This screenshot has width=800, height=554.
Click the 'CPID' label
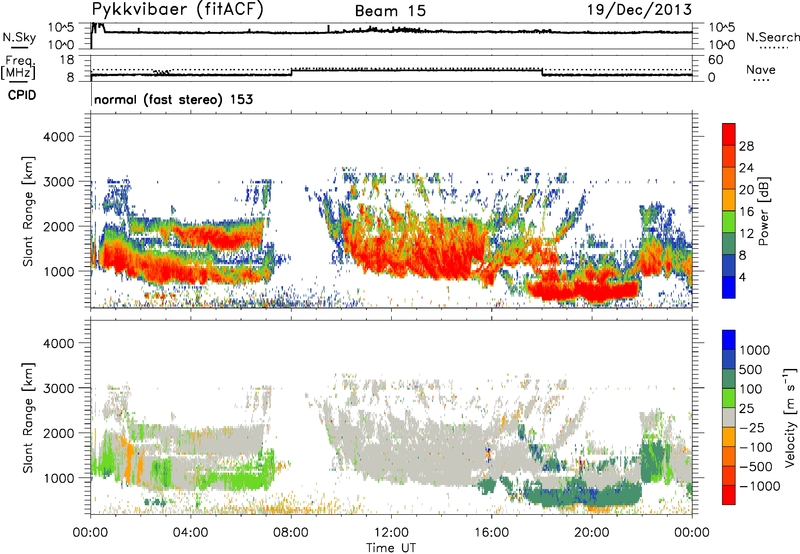pos(22,95)
